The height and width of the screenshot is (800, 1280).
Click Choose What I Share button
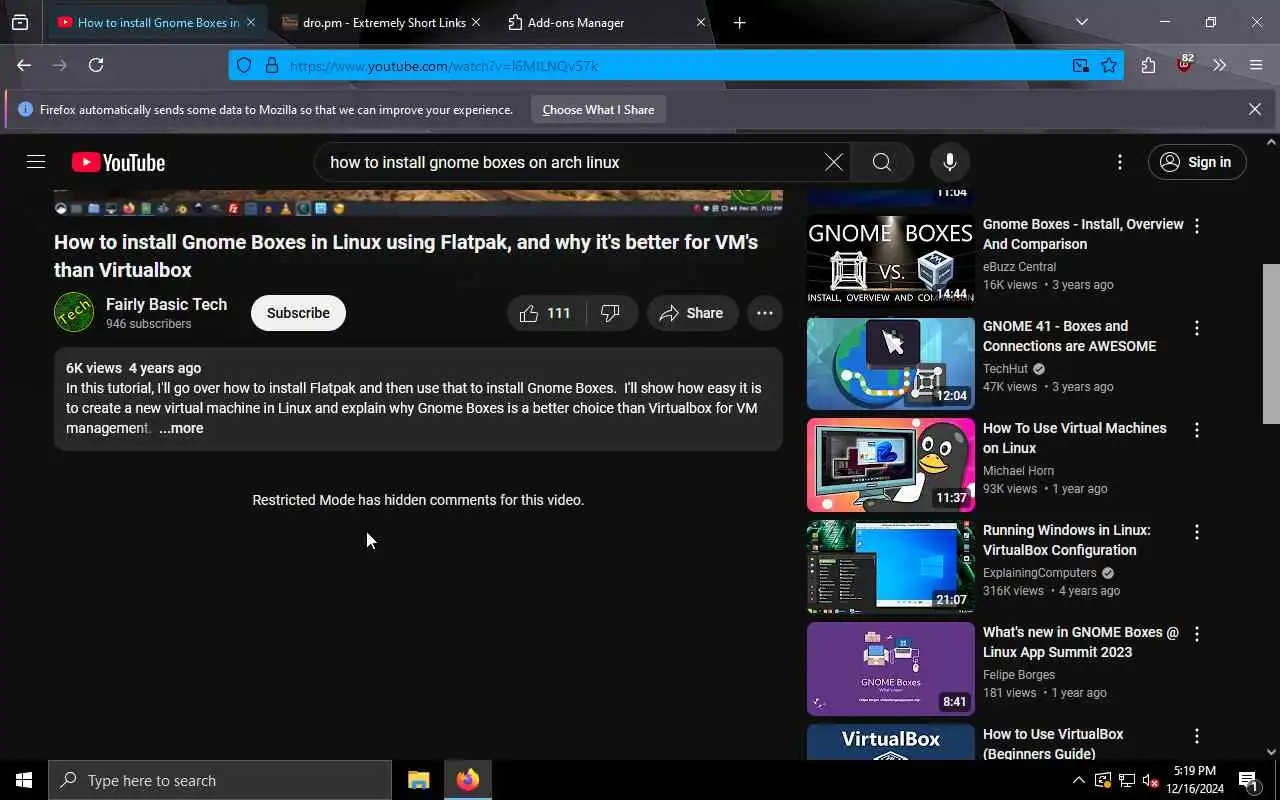coord(598,110)
